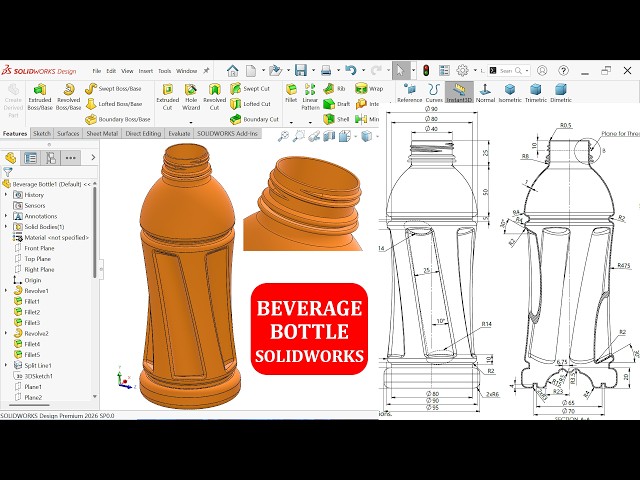The image size is (640, 480).
Task: Select Revolved Cut tool
Action: (214, 97)
